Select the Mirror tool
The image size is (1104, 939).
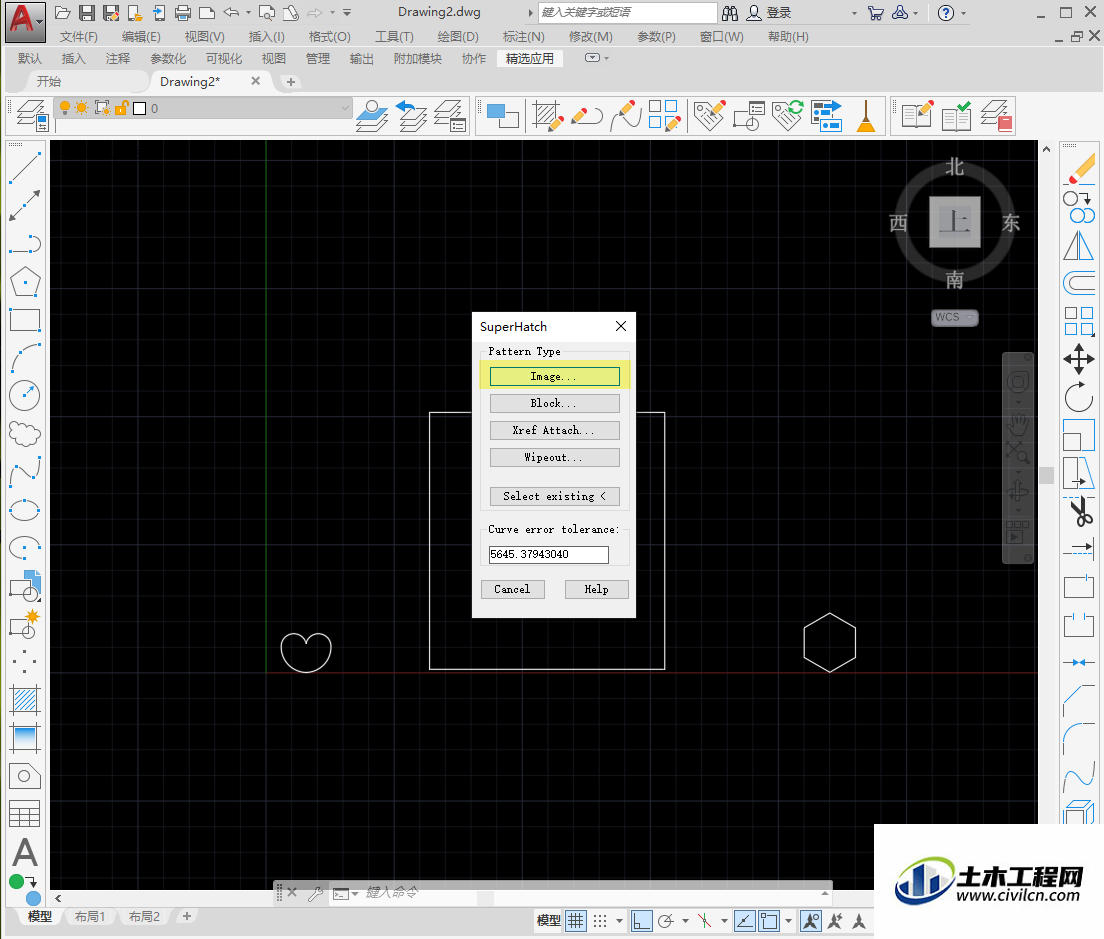[1079, 246]
